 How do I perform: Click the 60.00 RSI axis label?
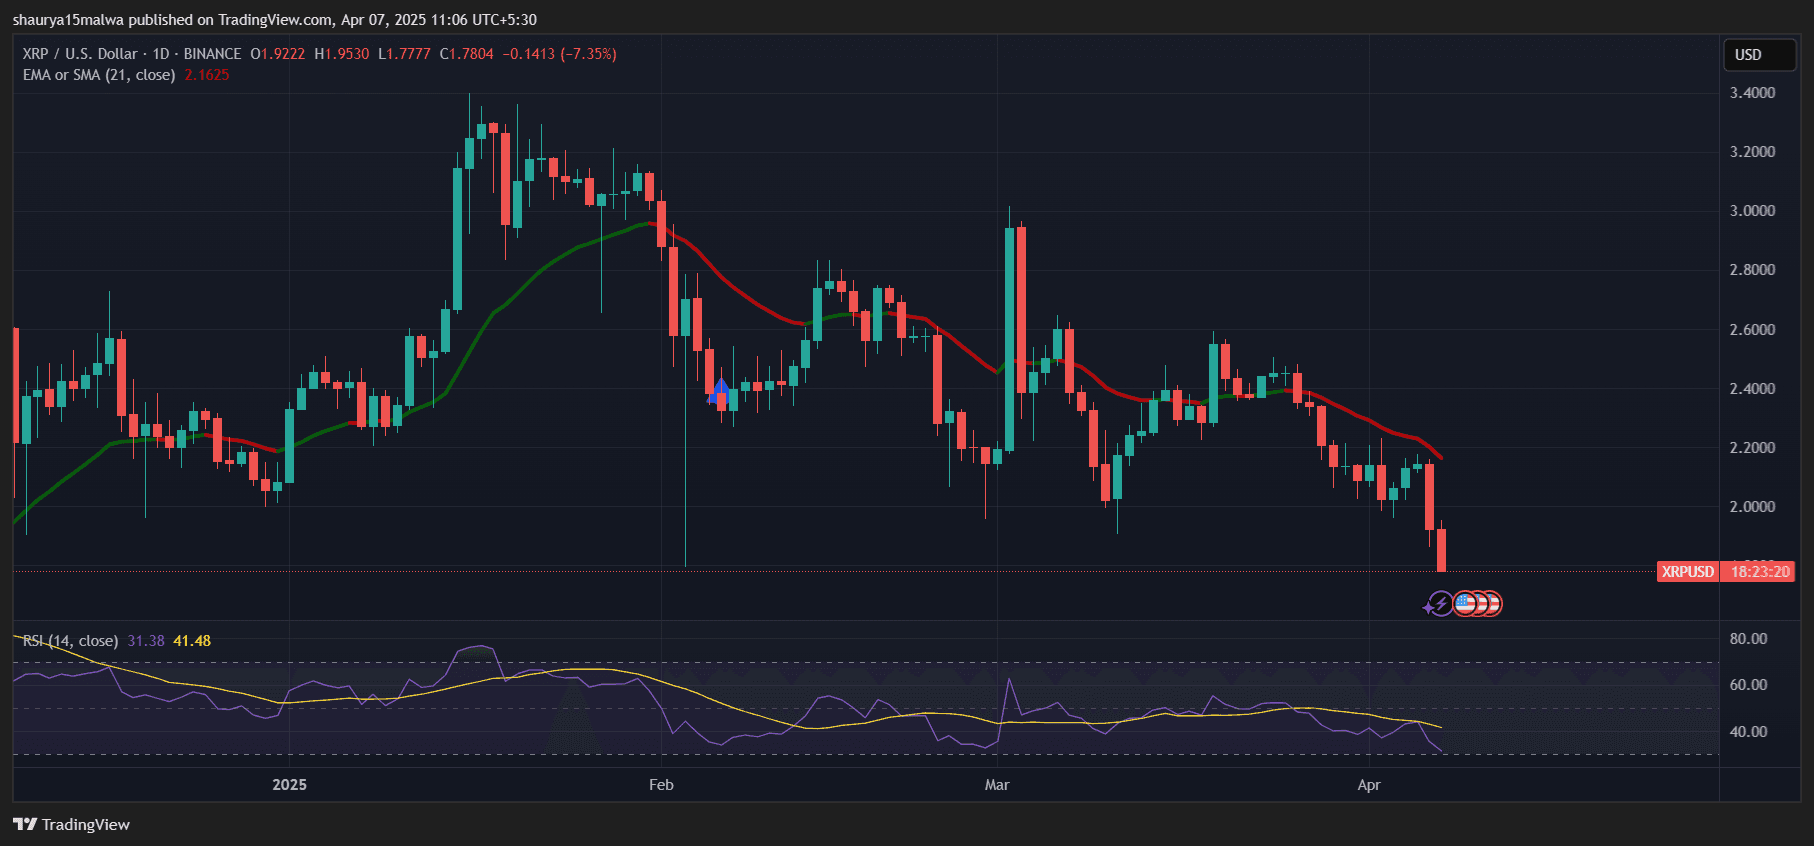(1748, 685)
